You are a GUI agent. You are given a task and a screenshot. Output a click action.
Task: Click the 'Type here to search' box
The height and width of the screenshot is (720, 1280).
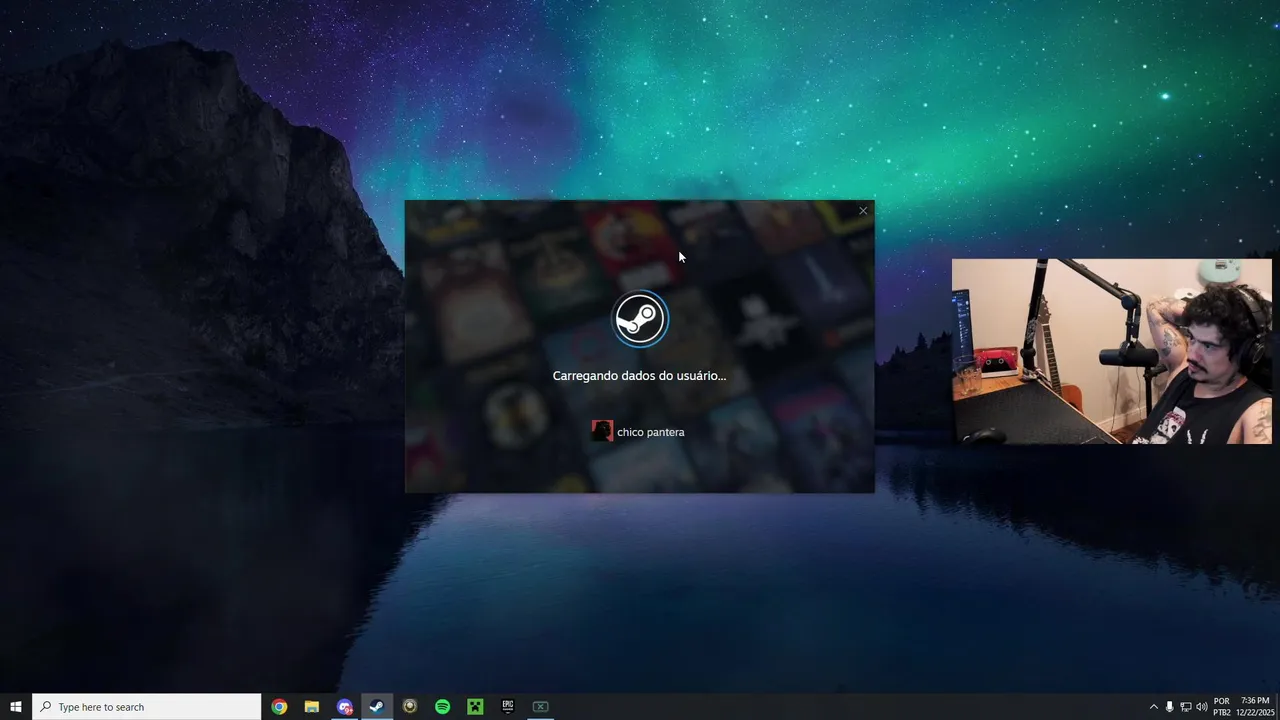point(147,707)
